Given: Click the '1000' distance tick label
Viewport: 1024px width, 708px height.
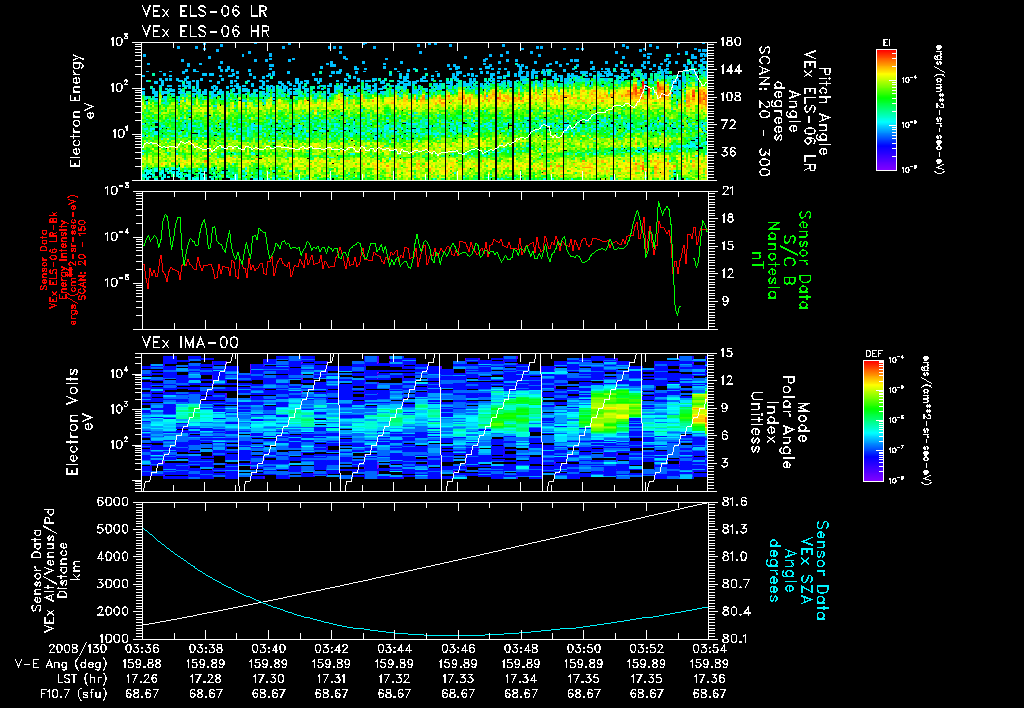Looking at the screenshot, I should (x=112, y=639).
